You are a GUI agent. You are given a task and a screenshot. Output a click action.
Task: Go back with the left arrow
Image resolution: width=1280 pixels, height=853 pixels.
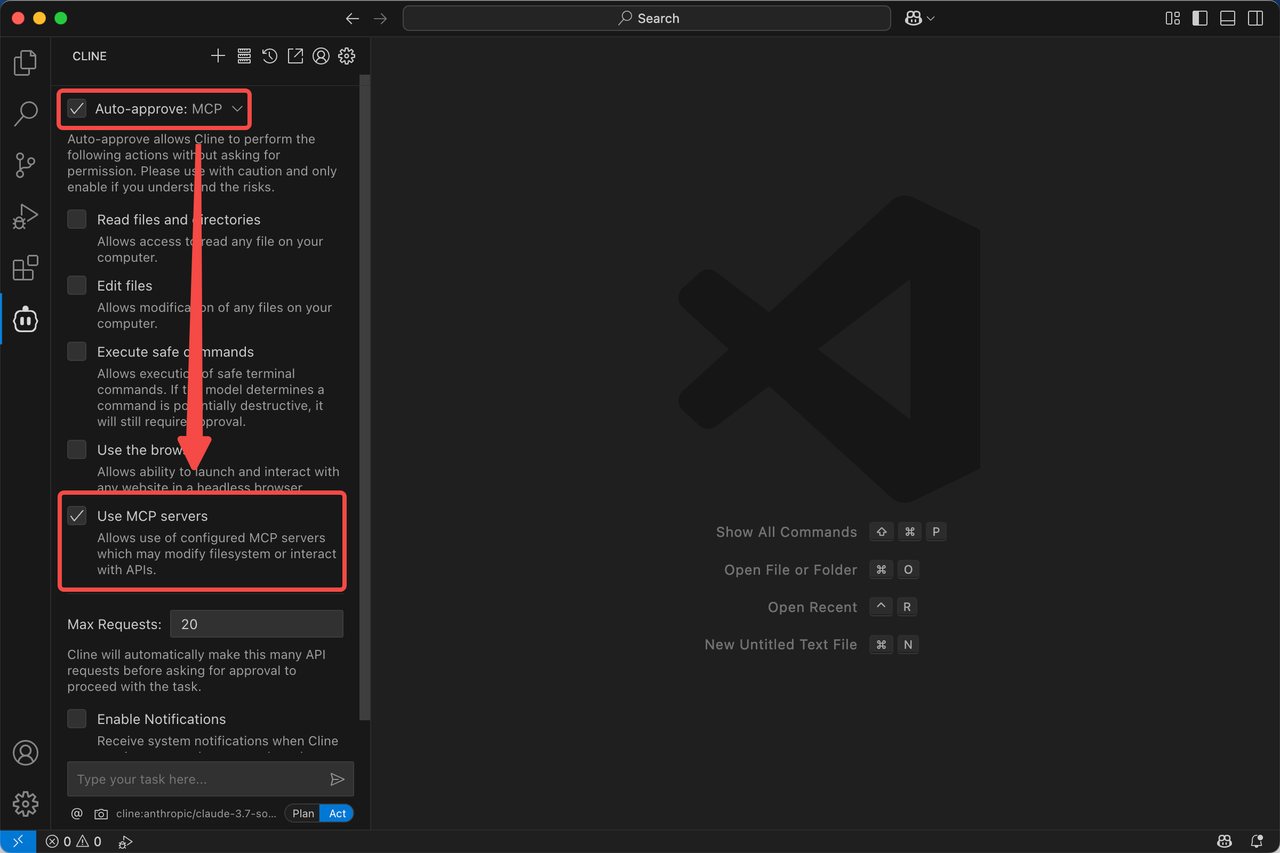[352, 18]
